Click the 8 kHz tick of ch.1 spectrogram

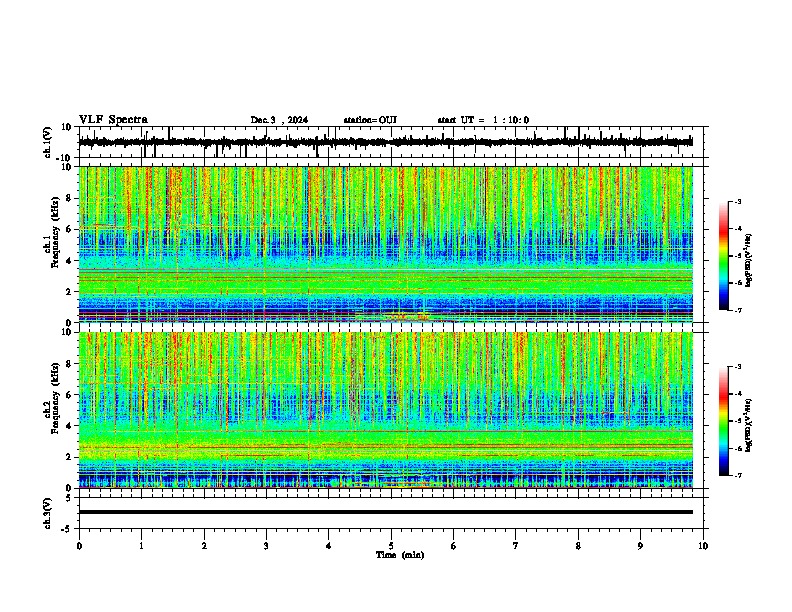70,198
